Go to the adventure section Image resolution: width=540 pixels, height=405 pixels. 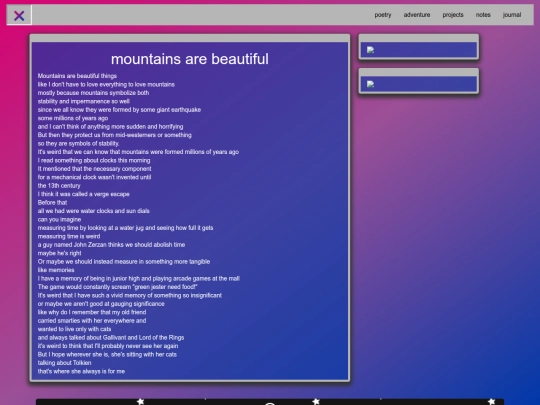click(x=417, y=15)
